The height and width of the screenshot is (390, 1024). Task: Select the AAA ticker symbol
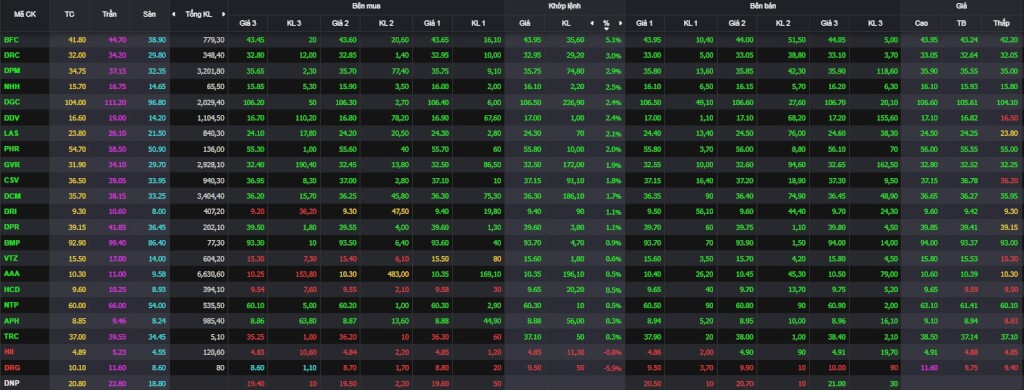pyautogui.click(x=12, y=273)
